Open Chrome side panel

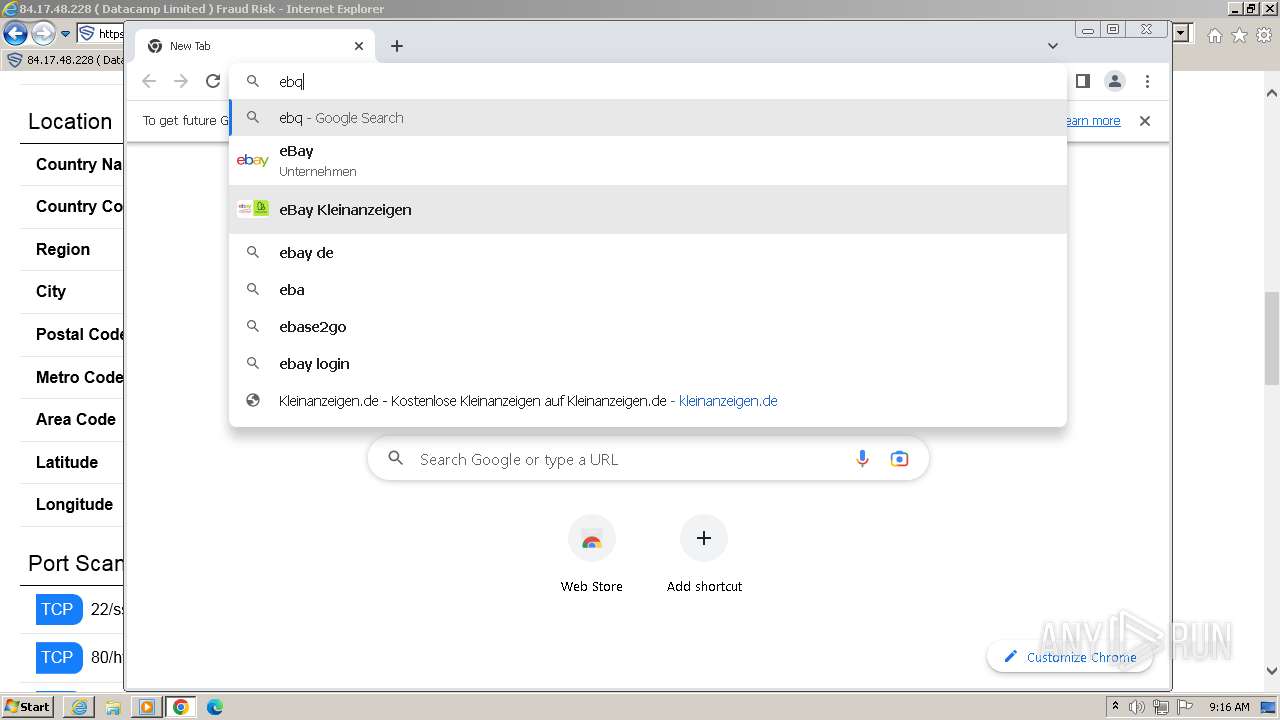tap(1083, 81)
